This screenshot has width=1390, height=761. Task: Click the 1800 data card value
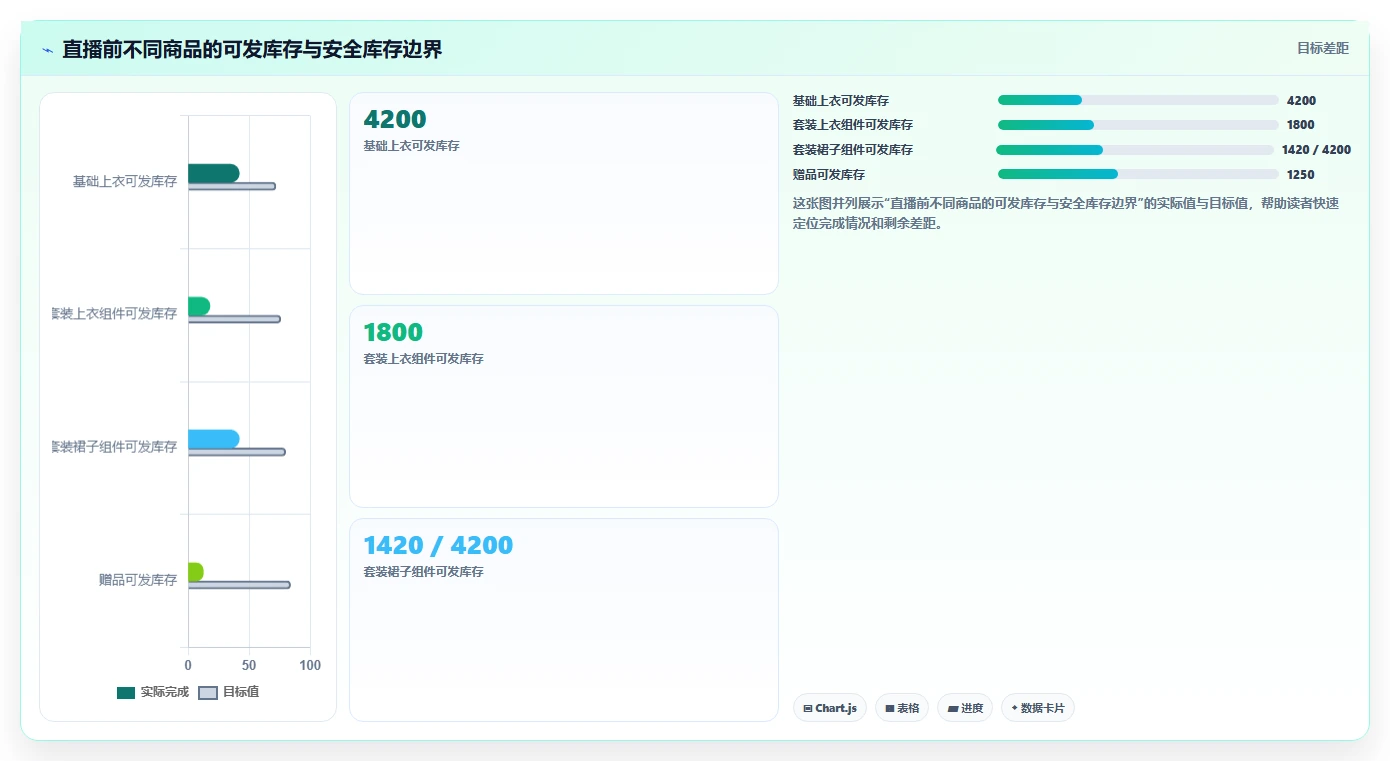[x=393, y=333]
